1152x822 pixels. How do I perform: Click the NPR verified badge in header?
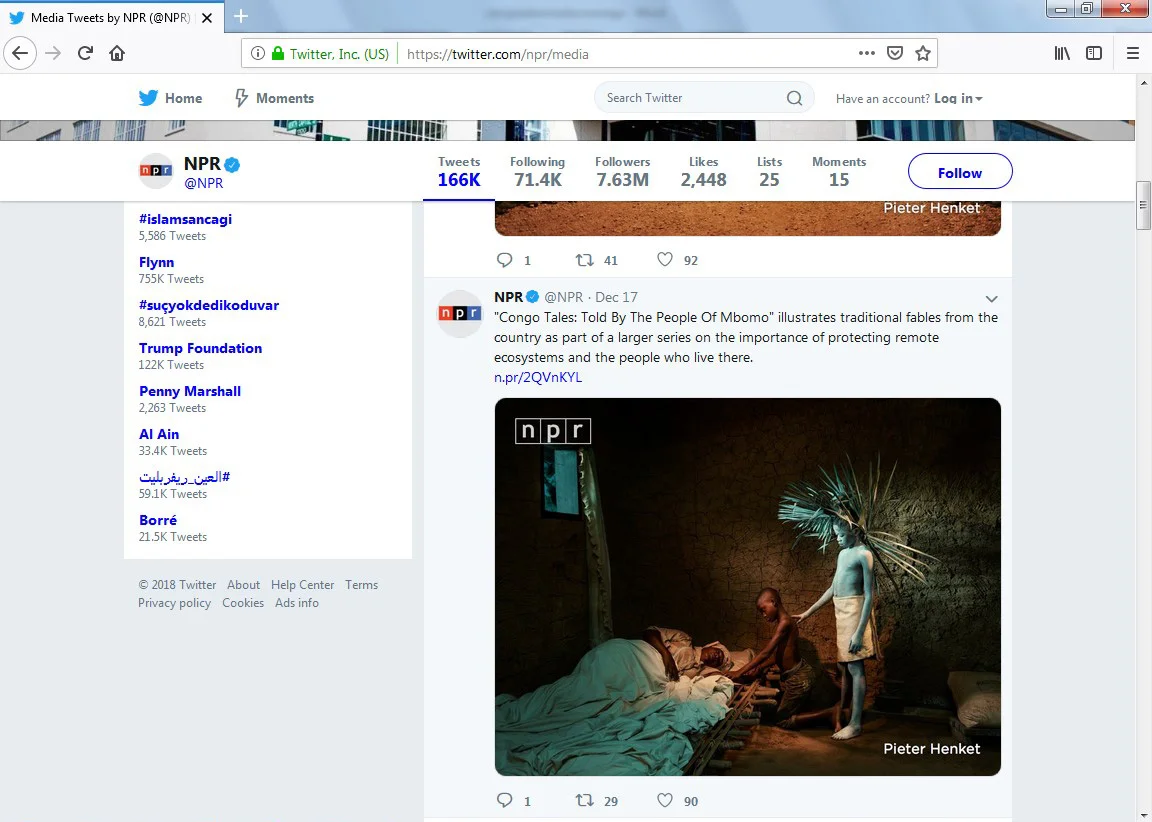pos(232,165)
